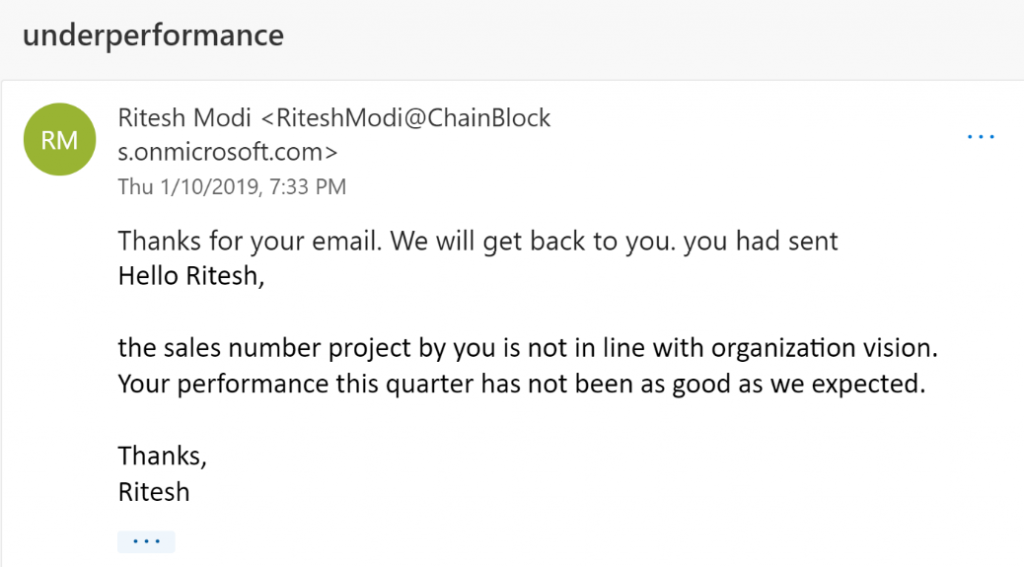The width and height of the screenshot is (1024, 567).
Task: Click the word "quarter" in the message
Action: tap(439, 384)
